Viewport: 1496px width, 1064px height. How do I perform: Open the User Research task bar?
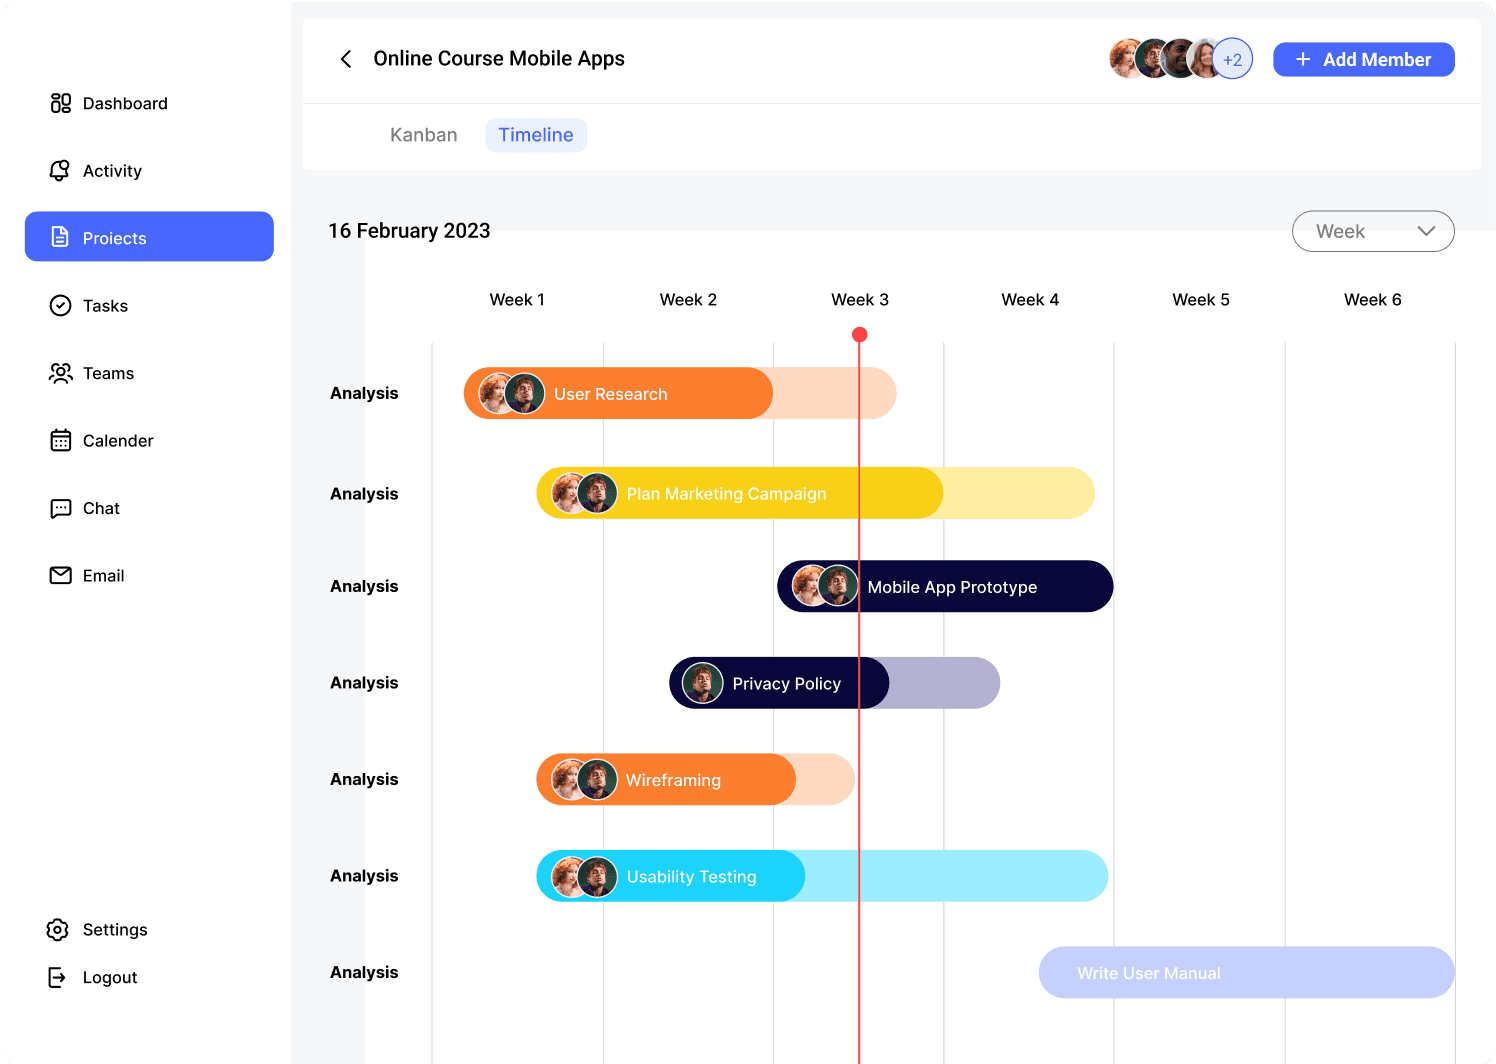click(x=640, y=394)
